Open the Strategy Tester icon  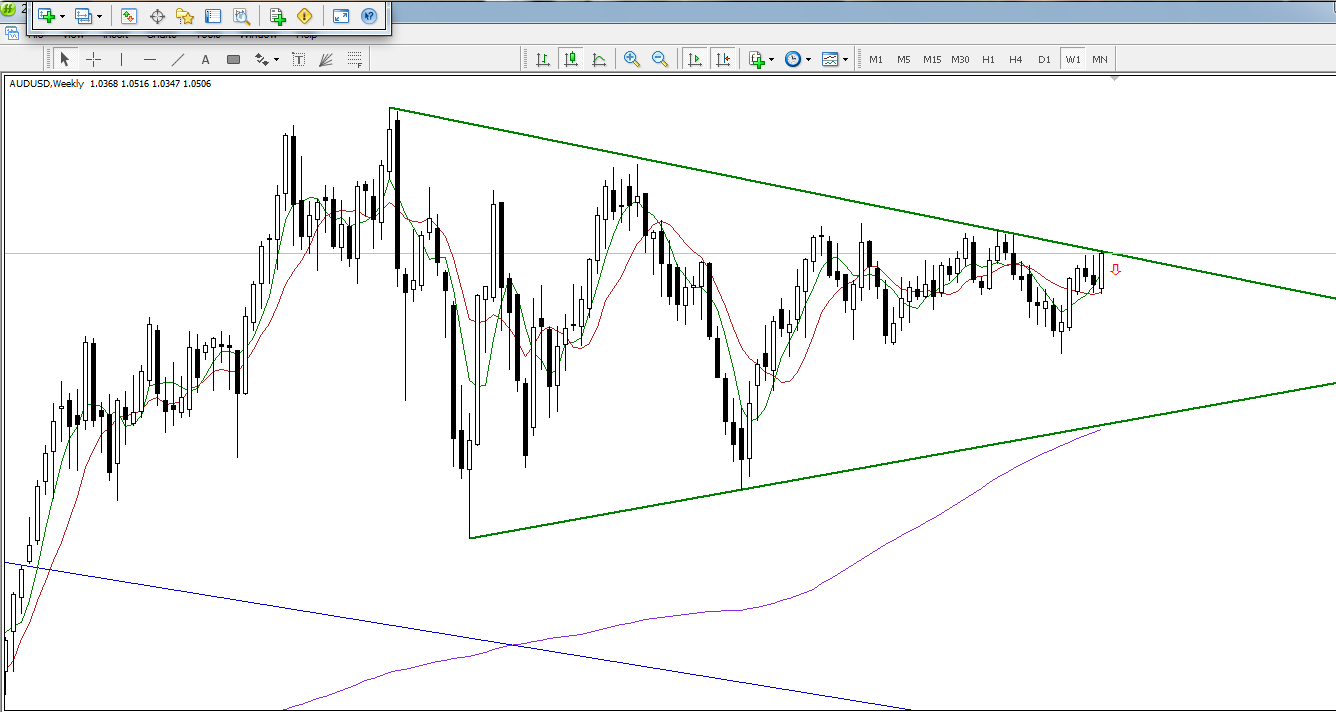[x=241, y=16]
